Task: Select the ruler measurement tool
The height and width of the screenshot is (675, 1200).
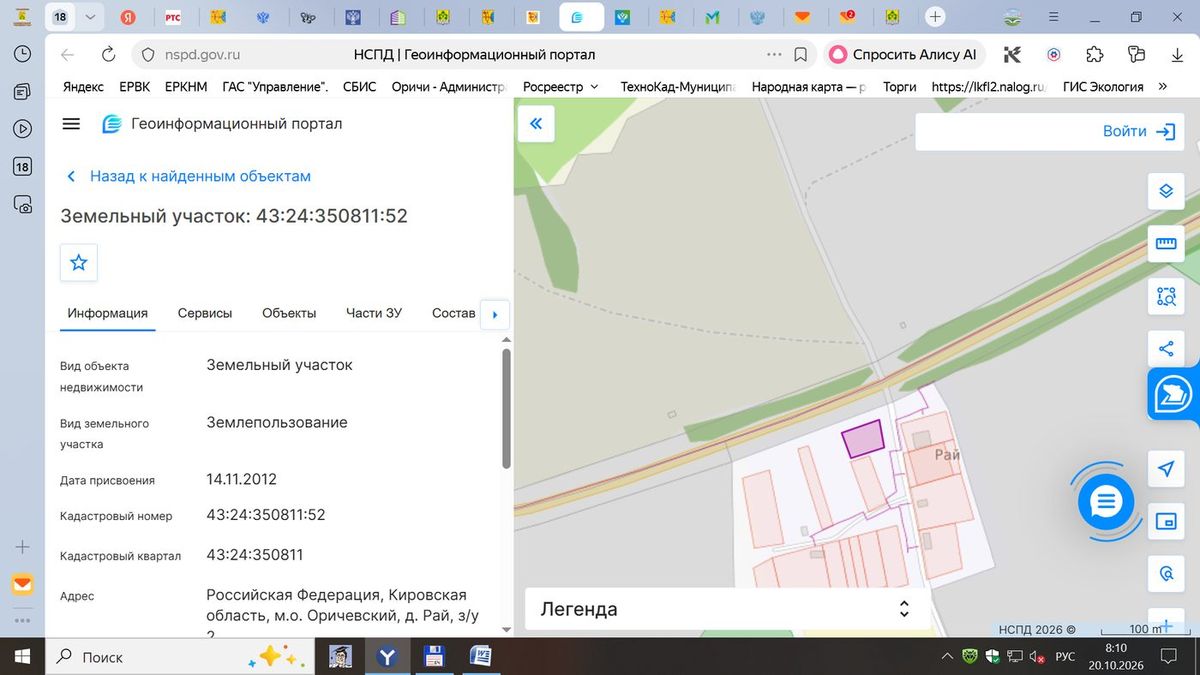Action: (1166, 243)
